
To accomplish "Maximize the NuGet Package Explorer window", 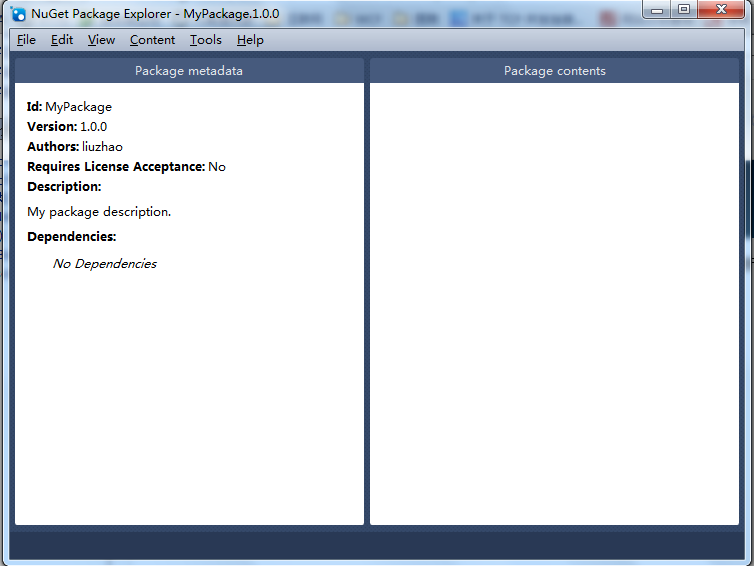I will [x=684, y=9].
